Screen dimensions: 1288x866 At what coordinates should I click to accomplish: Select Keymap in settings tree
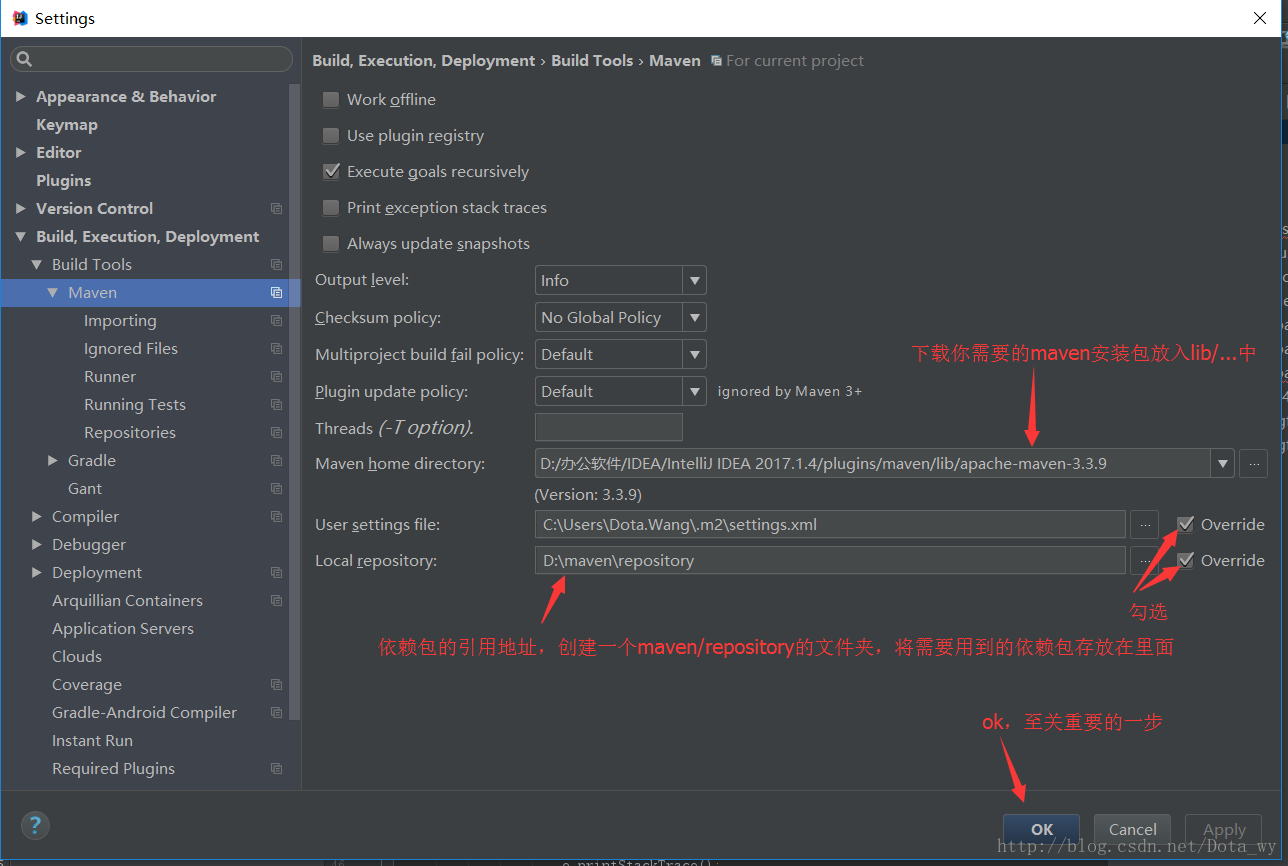pyautogui.click(x=67, y=125)
